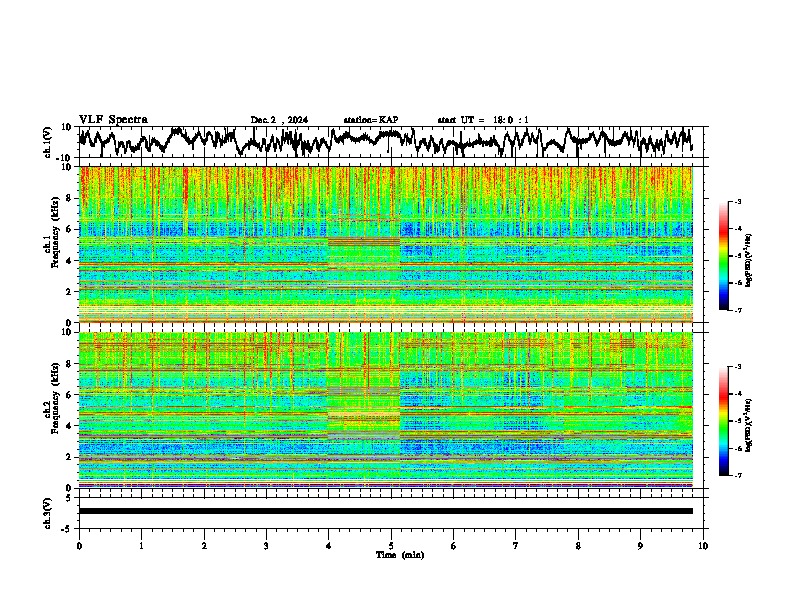Click time axis tick label "5"
Viewport: 792px width, 612px height.
(x=391, y=546)
